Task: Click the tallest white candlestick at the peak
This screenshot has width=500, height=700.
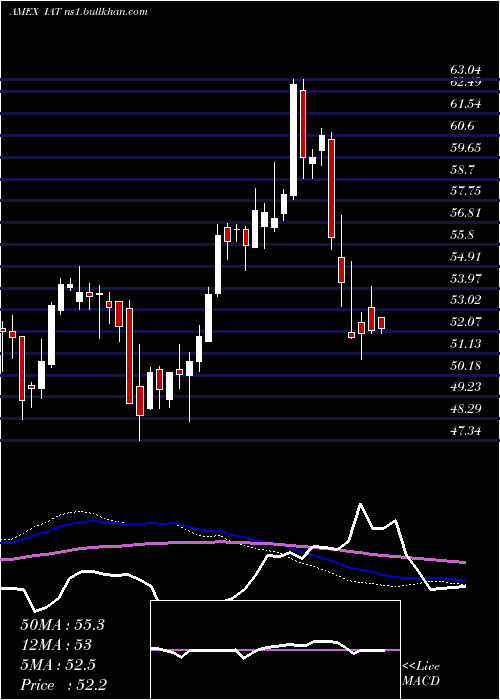Action: [293, 140]
